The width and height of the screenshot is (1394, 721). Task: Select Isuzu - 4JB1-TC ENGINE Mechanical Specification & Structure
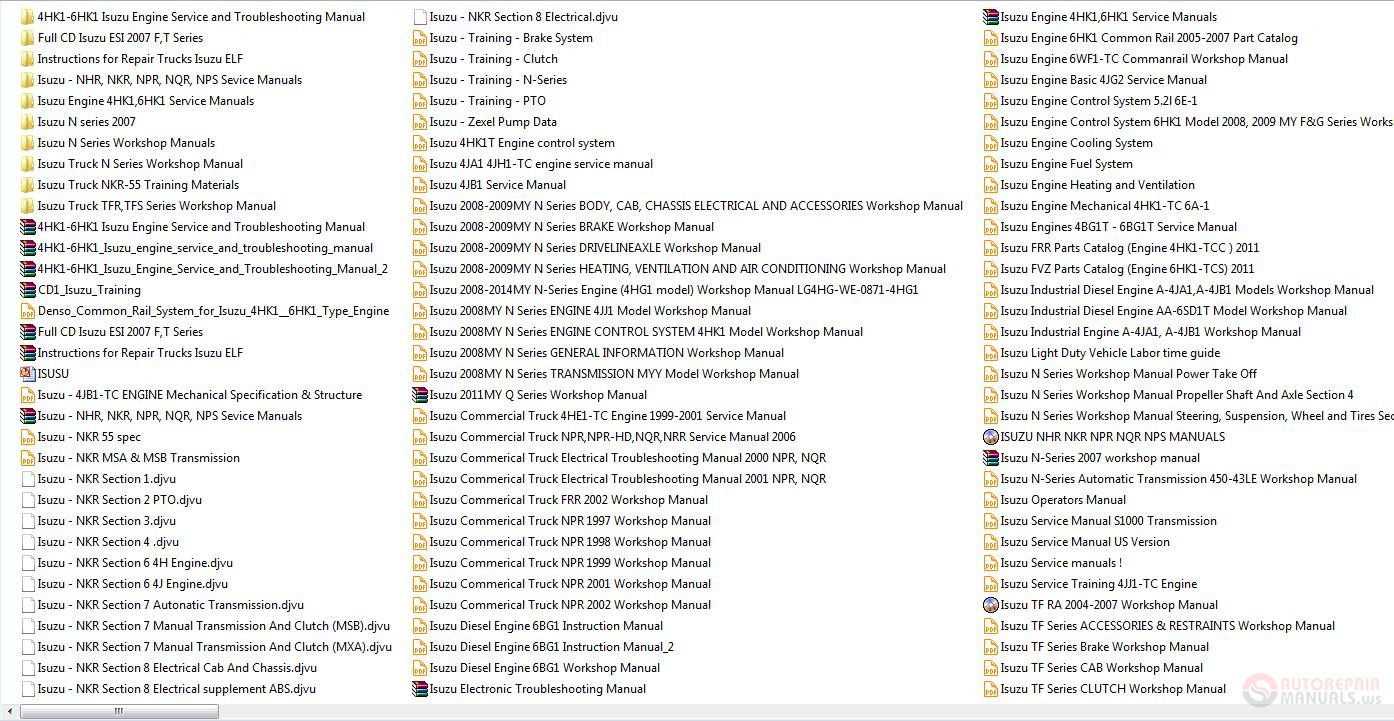click(x=200, y=395)
